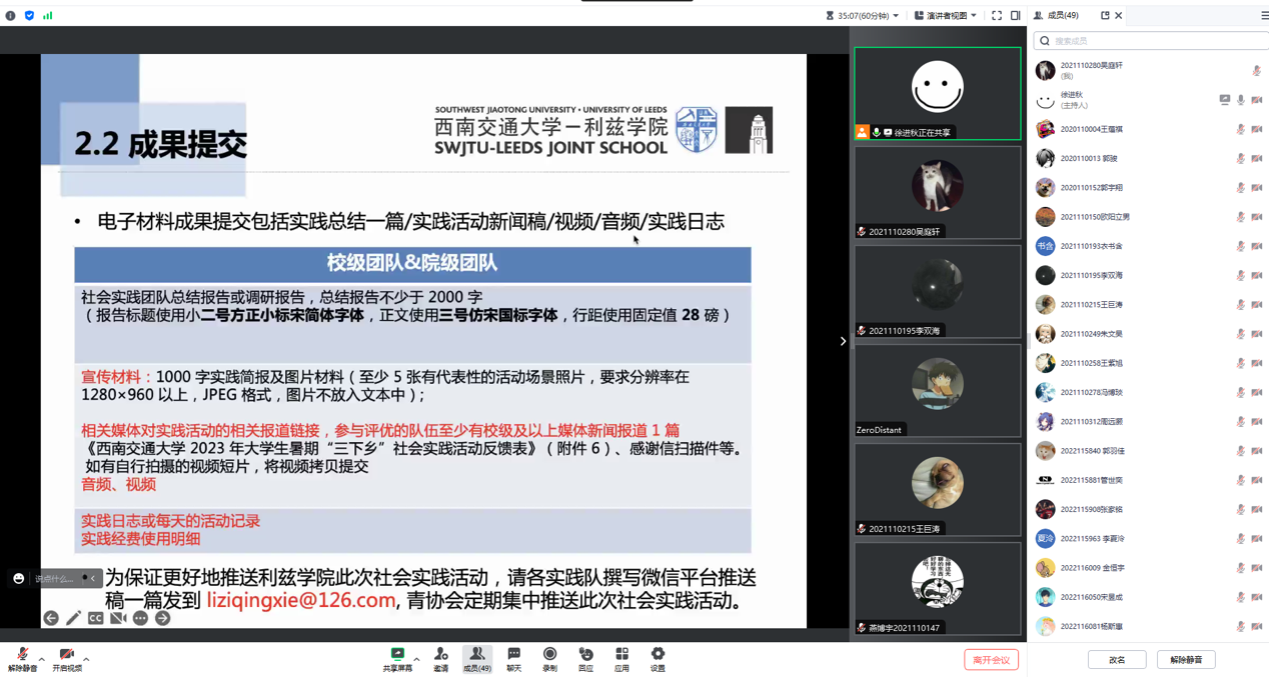Open the apps (应用) icon
Image resolution: width=1274 pixels, height=681 pixels.
(621, 658)
